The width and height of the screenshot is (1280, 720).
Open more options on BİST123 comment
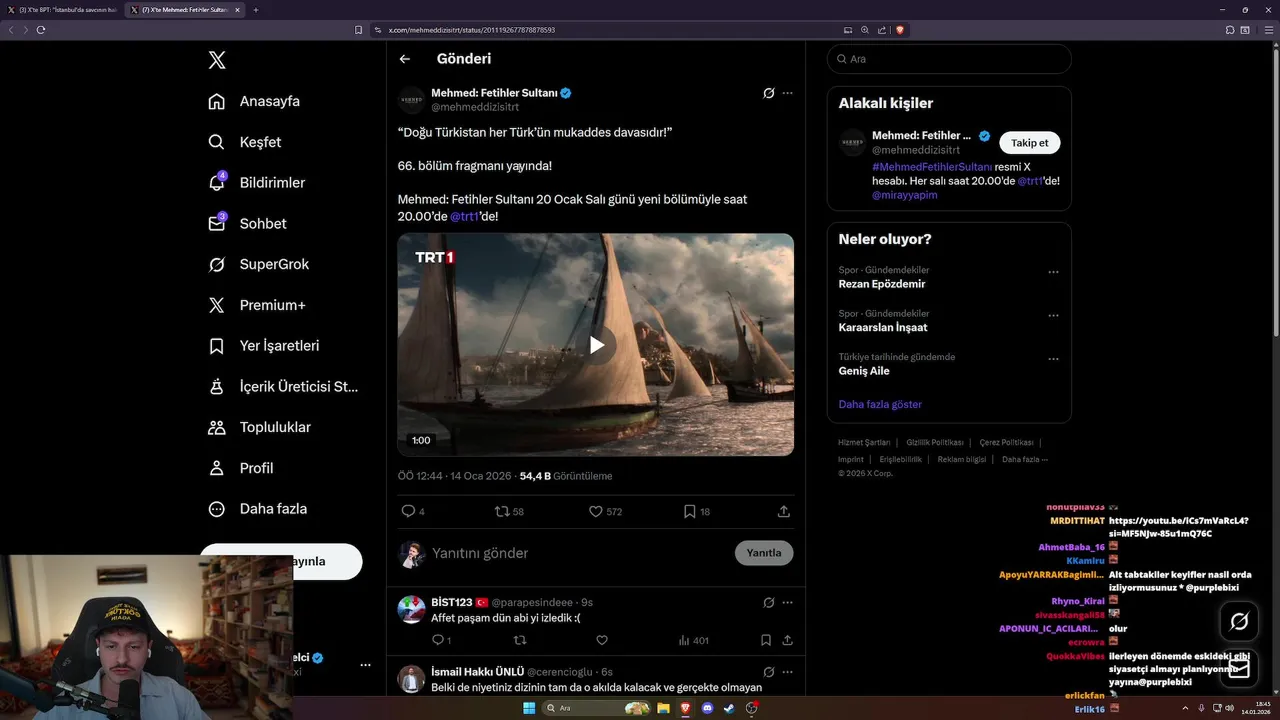(788, 603)
